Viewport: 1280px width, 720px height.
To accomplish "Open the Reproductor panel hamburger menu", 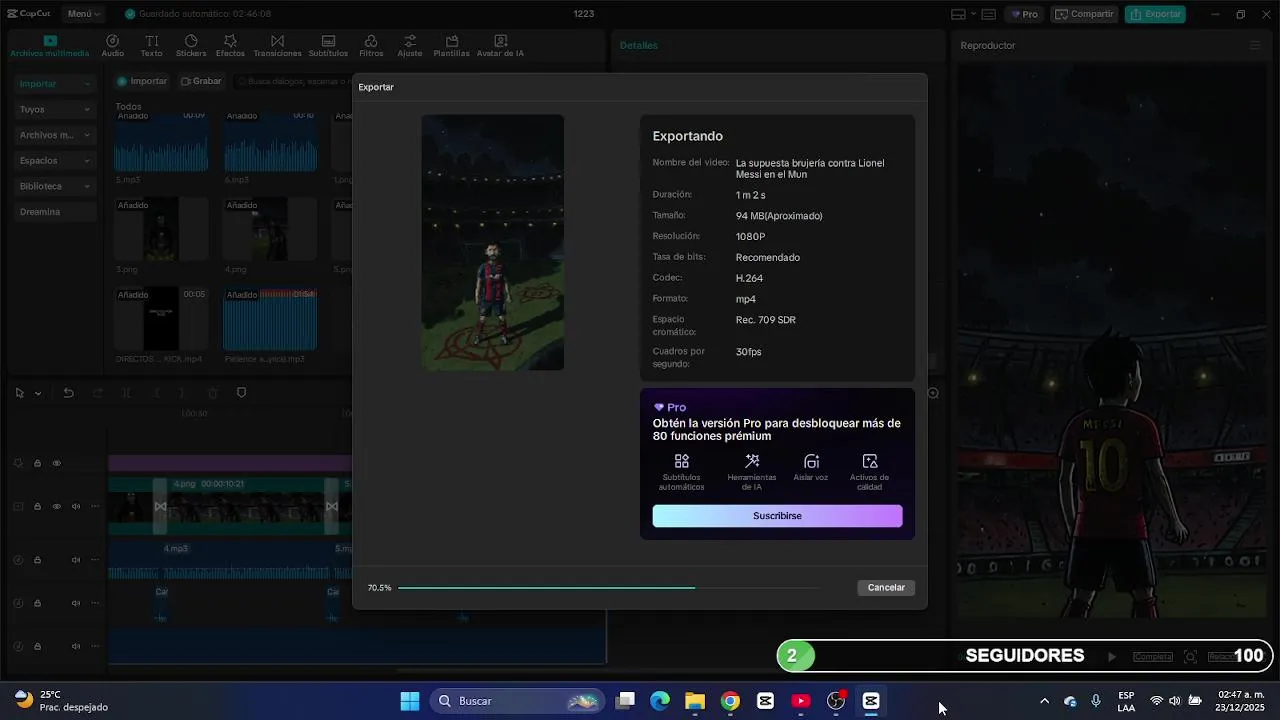I will click(1255, 45).
